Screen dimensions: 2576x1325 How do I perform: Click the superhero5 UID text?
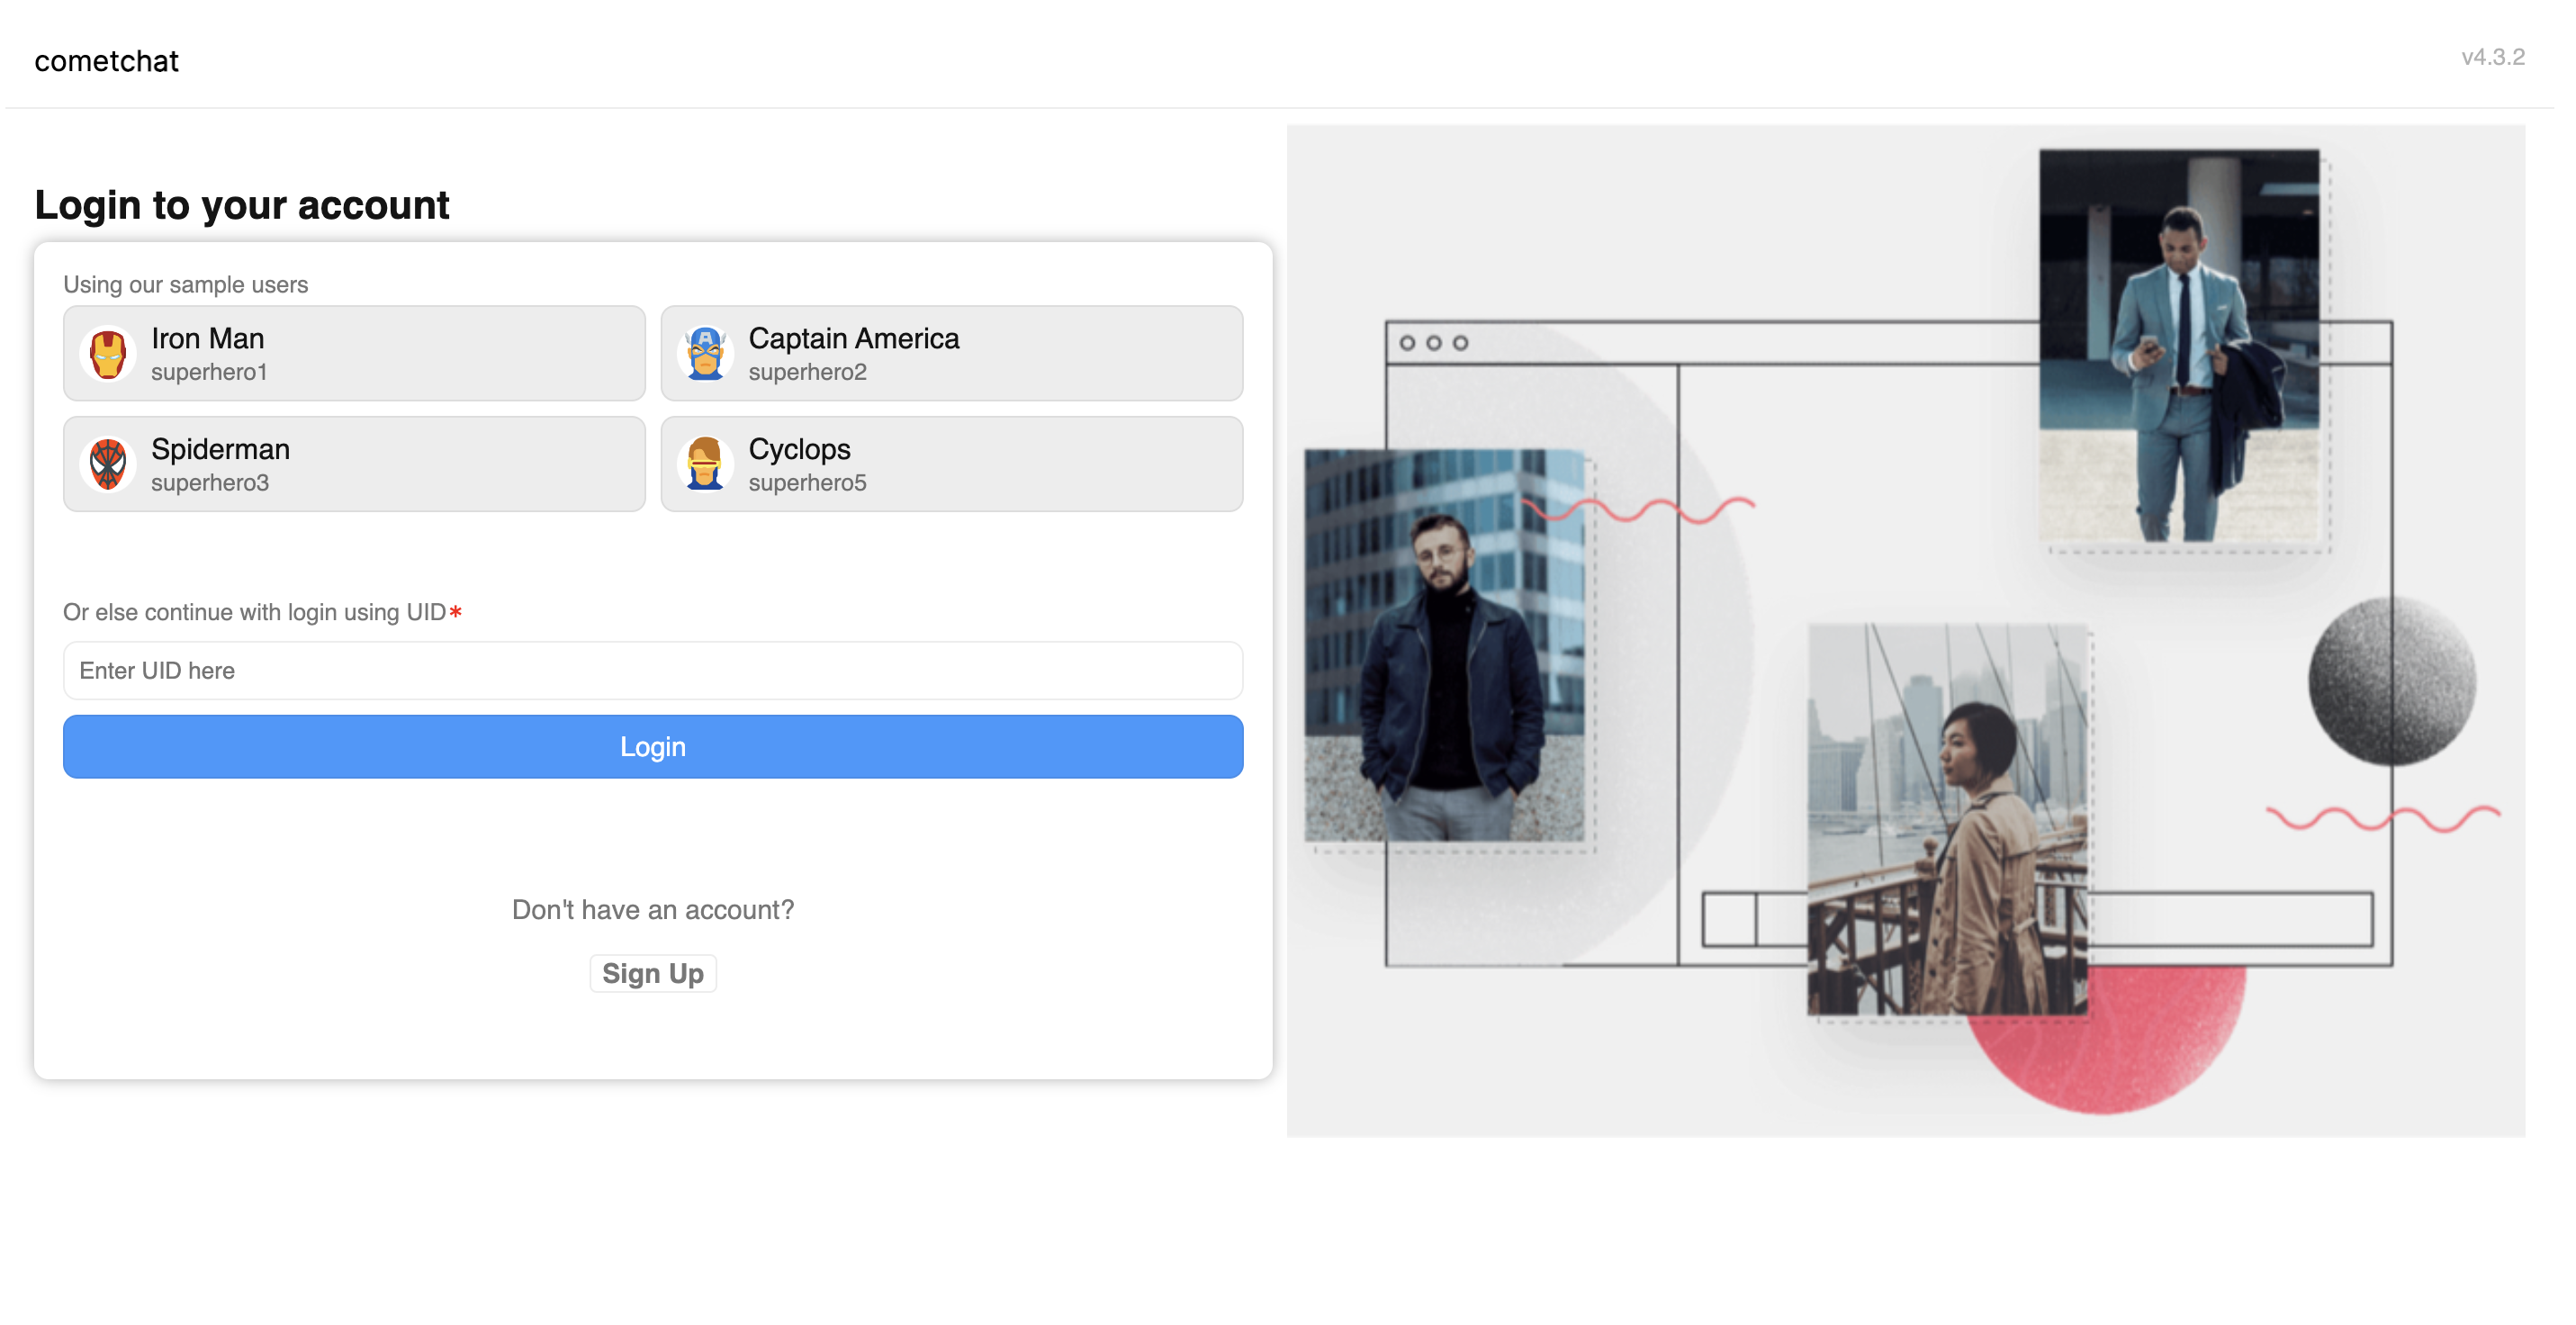[807, 484]
